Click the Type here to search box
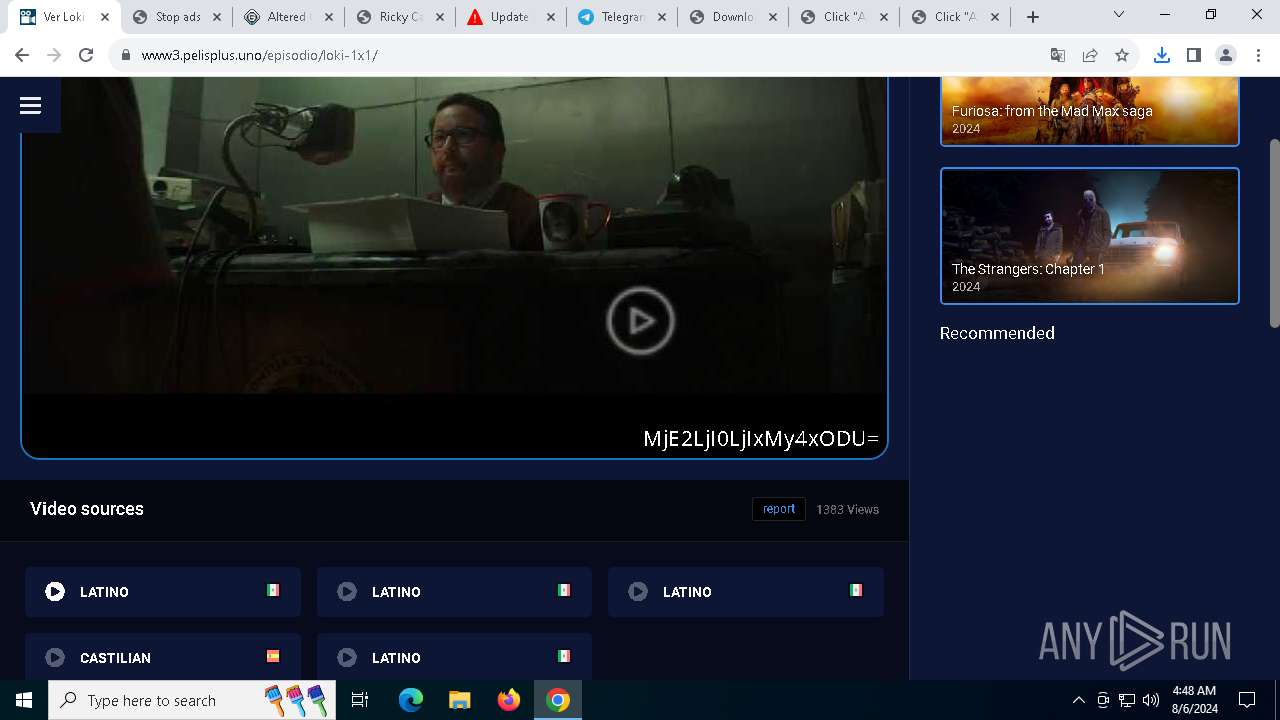The width and height of the screenshot is (1280, 720). 190,700
